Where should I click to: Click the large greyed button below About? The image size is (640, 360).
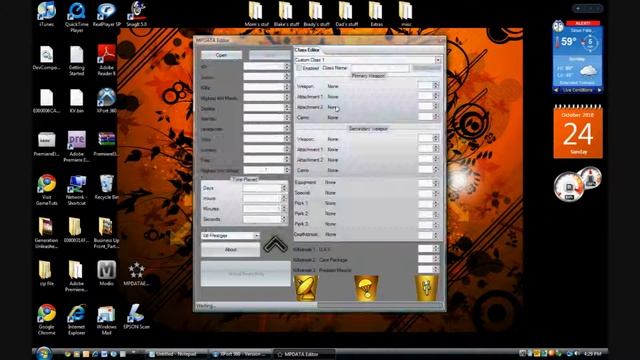(246, 273)
